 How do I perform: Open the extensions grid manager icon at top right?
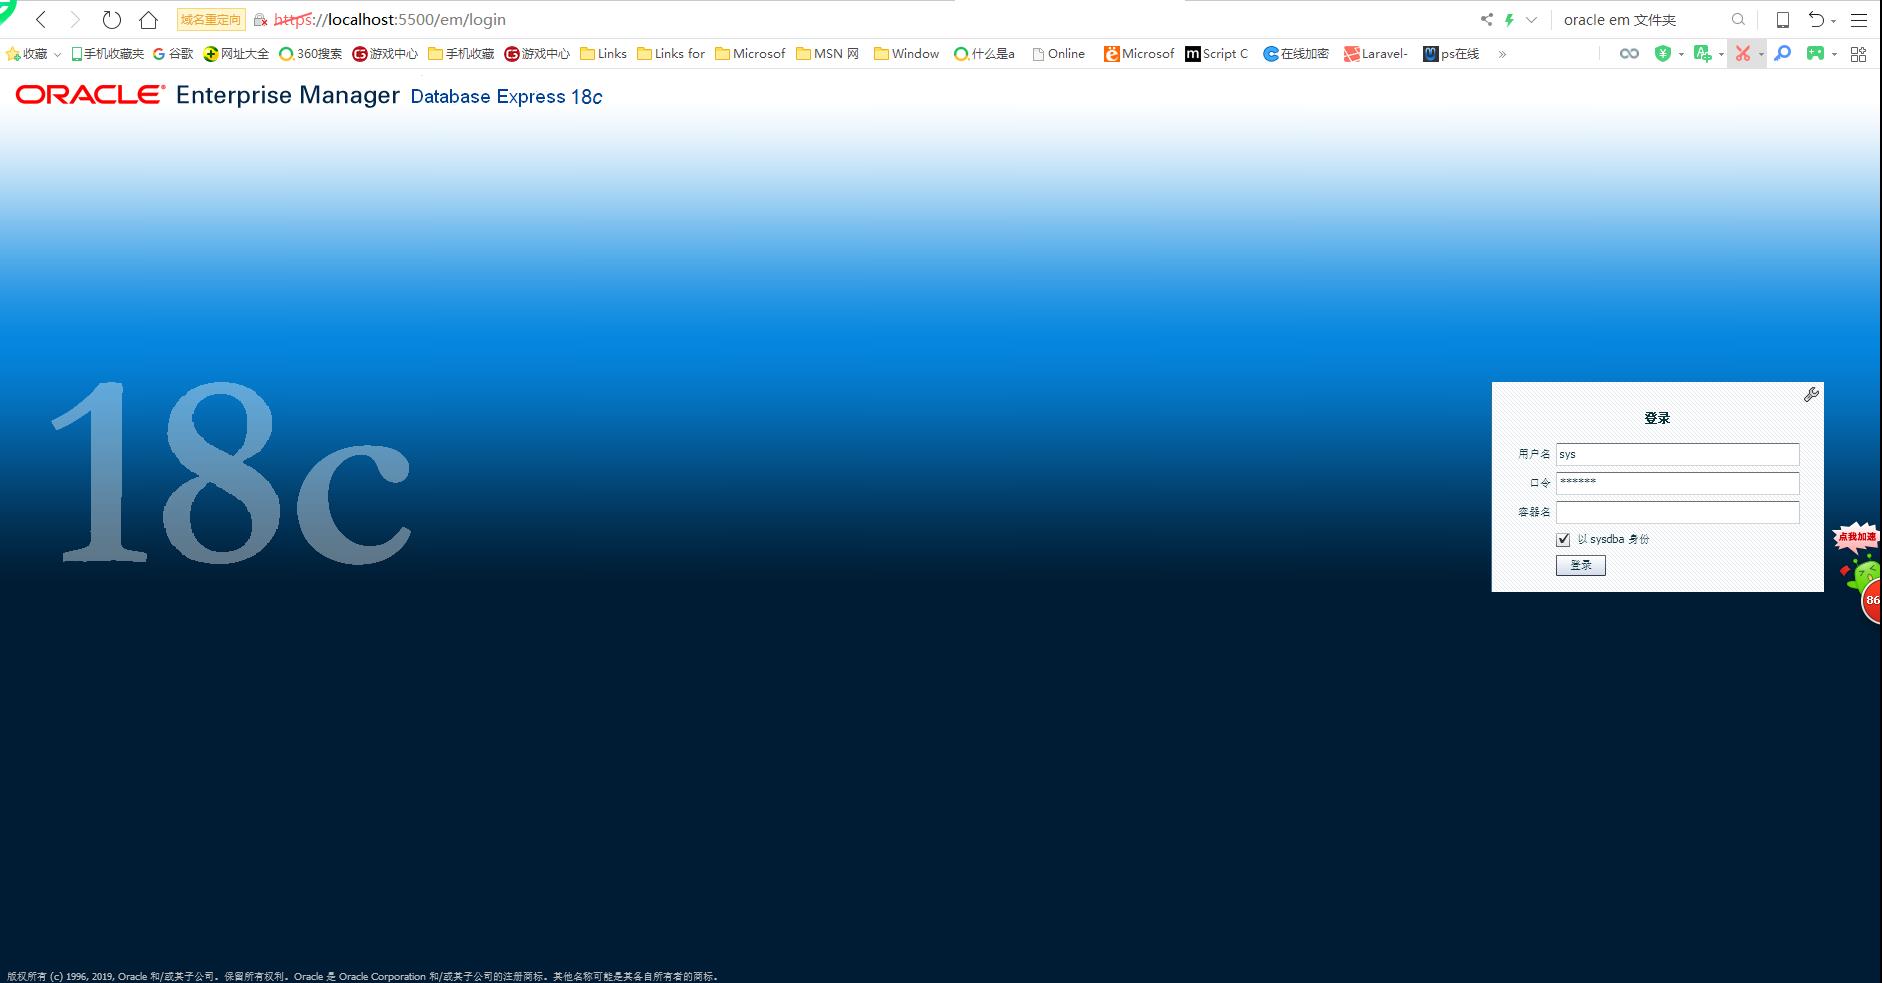click(1858, 53)
